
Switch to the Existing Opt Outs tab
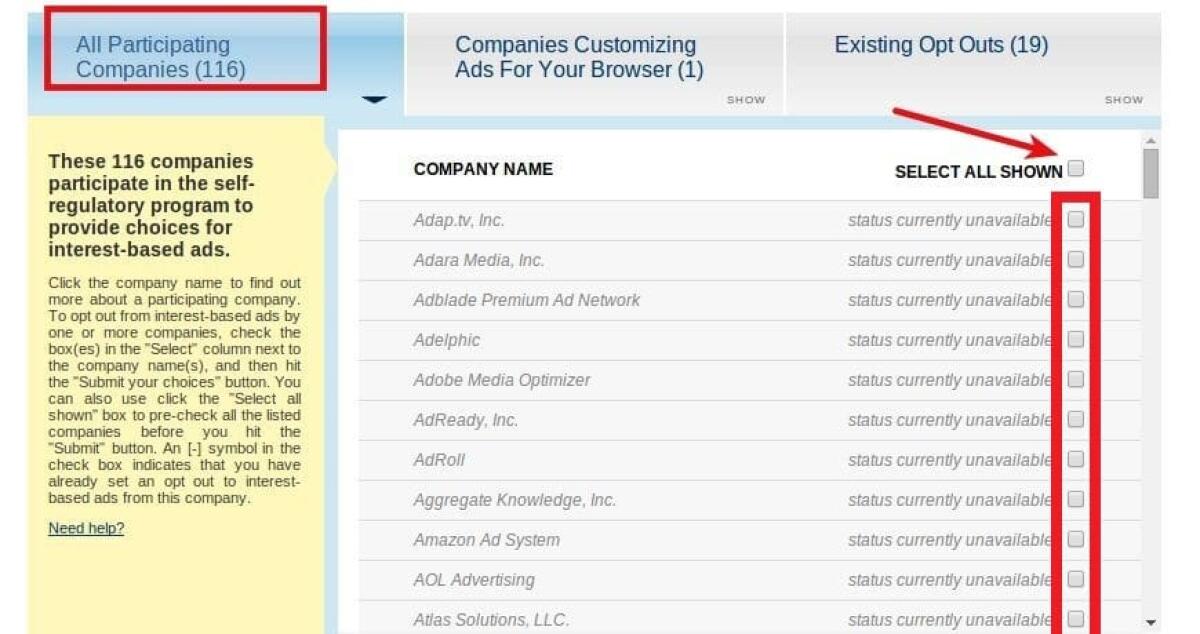click(x=940, y=44)
